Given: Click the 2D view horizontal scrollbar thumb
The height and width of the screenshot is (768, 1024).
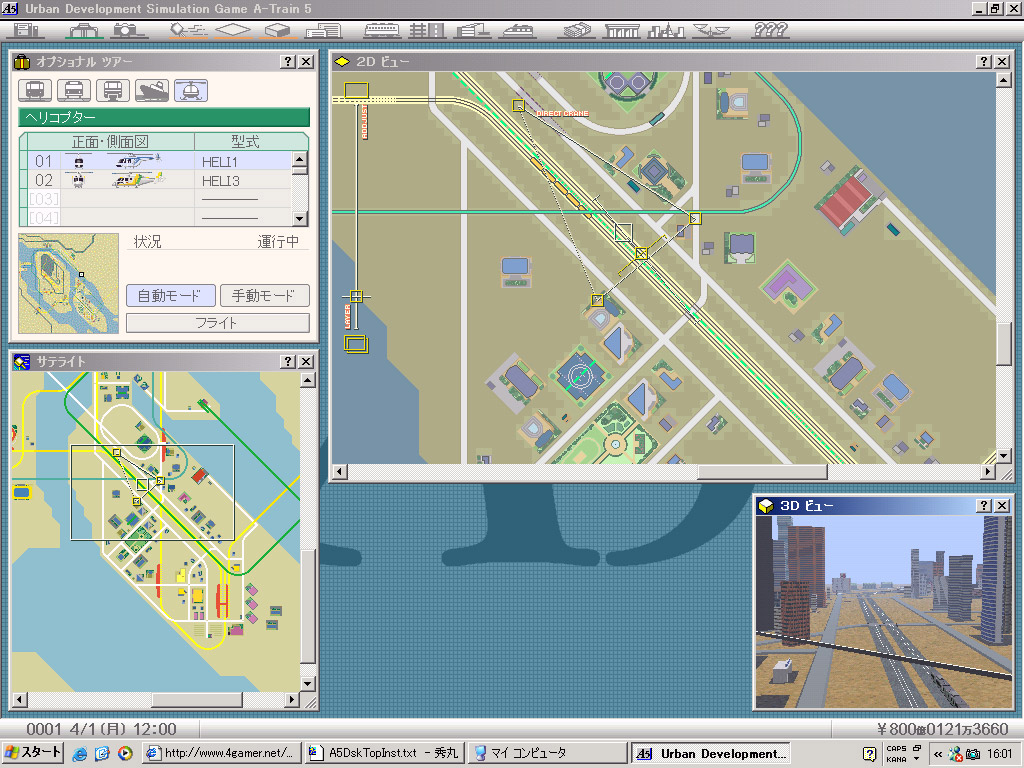Looking at the screenshot, I should 761,472.
